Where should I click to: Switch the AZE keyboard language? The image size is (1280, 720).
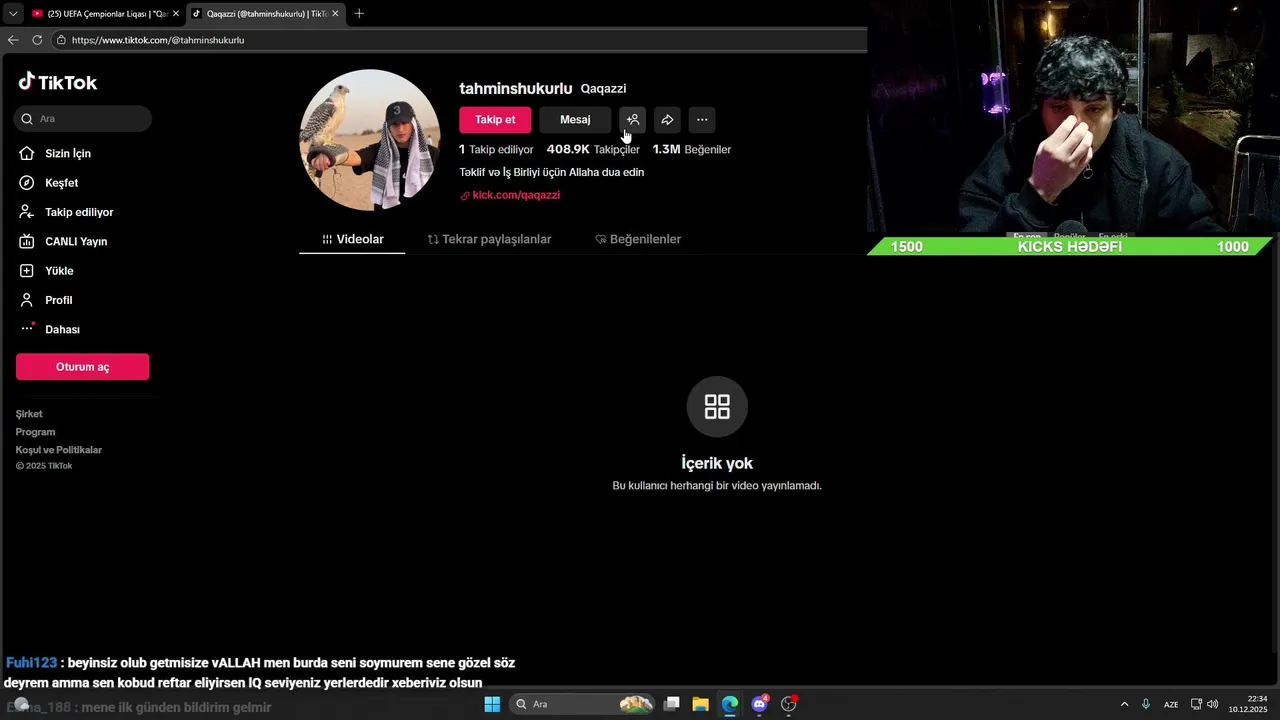pos(1171,704)
